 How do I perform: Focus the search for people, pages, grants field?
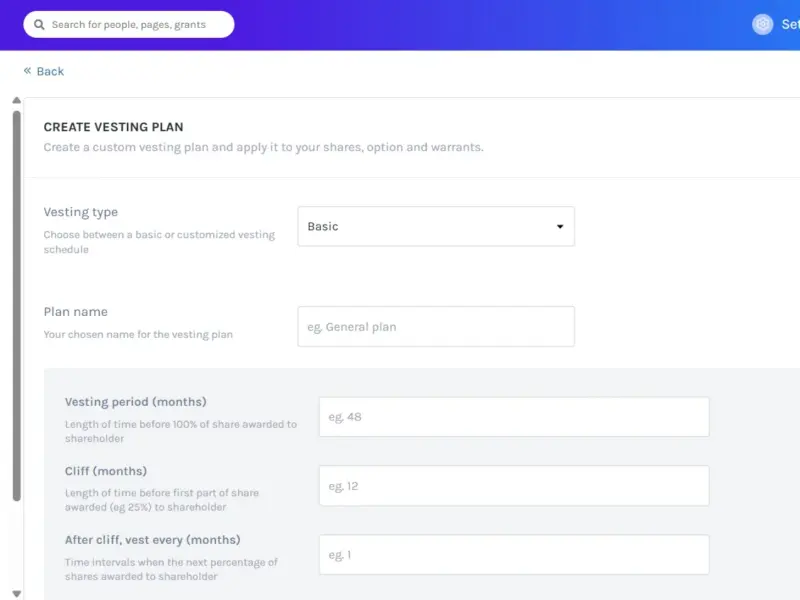pos(129,24)
